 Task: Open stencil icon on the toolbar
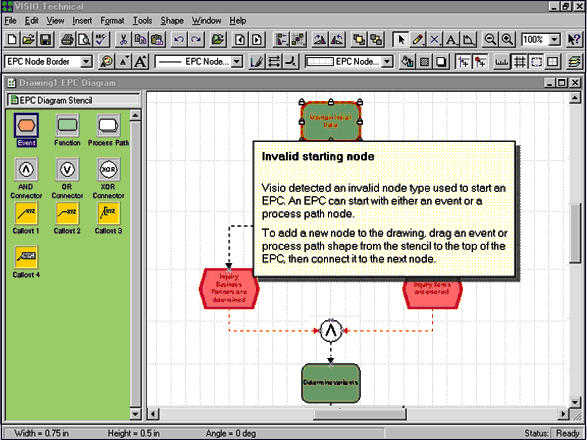point(218,39)
